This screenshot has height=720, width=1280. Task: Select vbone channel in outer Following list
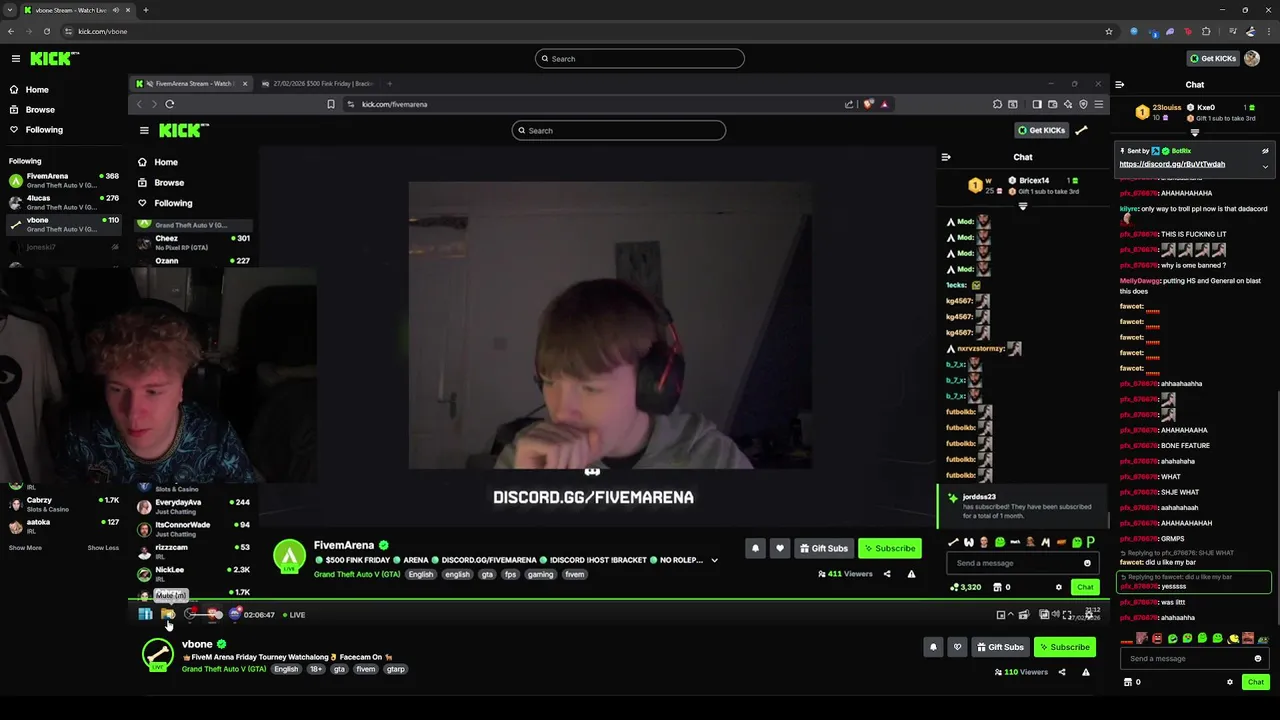(62, 224)
